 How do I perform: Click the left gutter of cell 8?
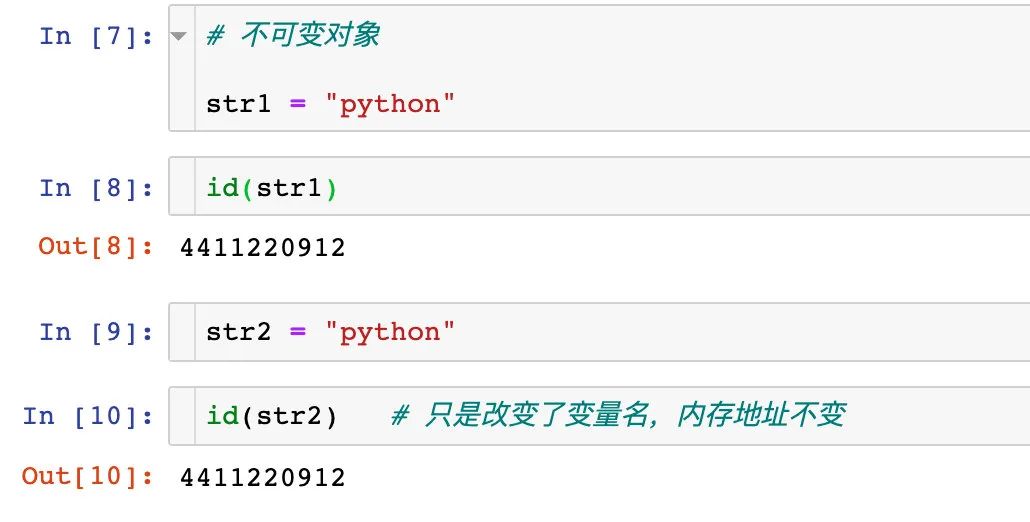tap(183, 186)
